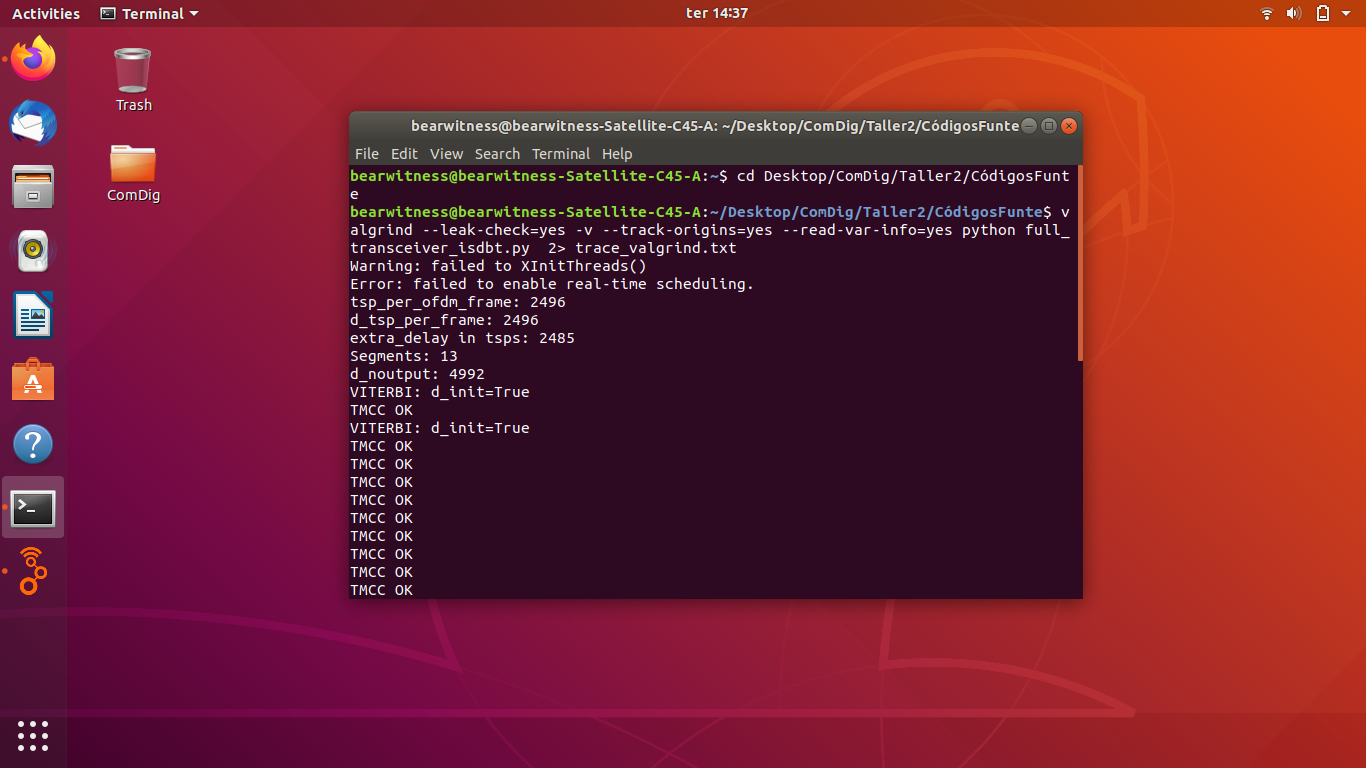The width and height of the screenshot is (1366, 768).
Task: Click the 'Error: failed to enable real-time scheduling.' line
Action: (x=552, y=284)
